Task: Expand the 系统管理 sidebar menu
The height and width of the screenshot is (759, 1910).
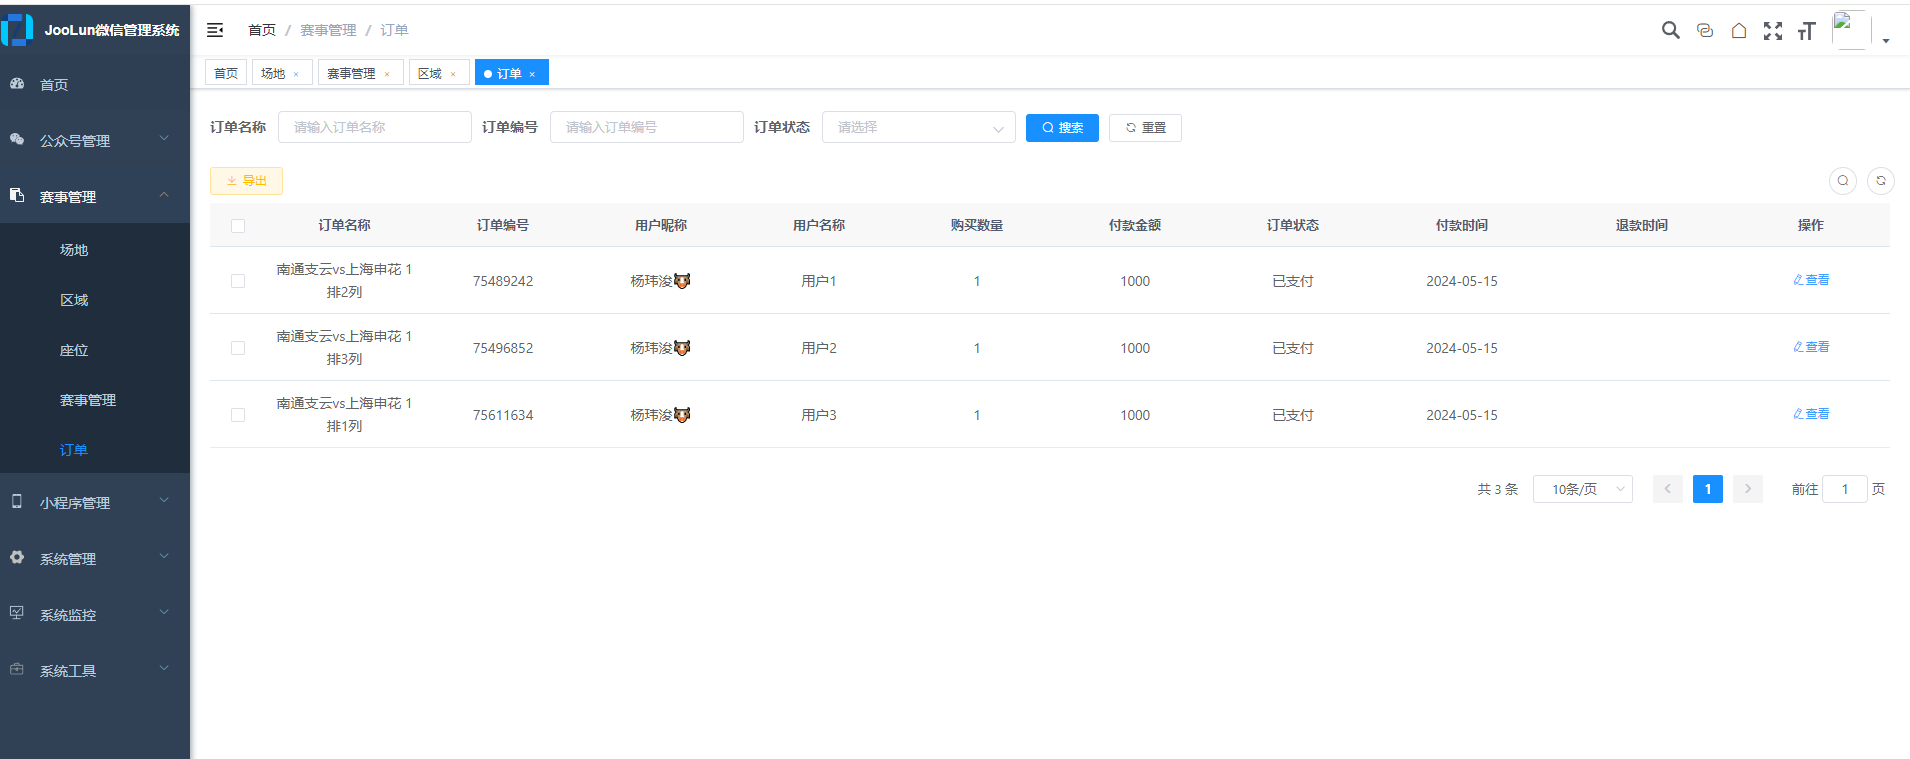Action: pos(95,558)
